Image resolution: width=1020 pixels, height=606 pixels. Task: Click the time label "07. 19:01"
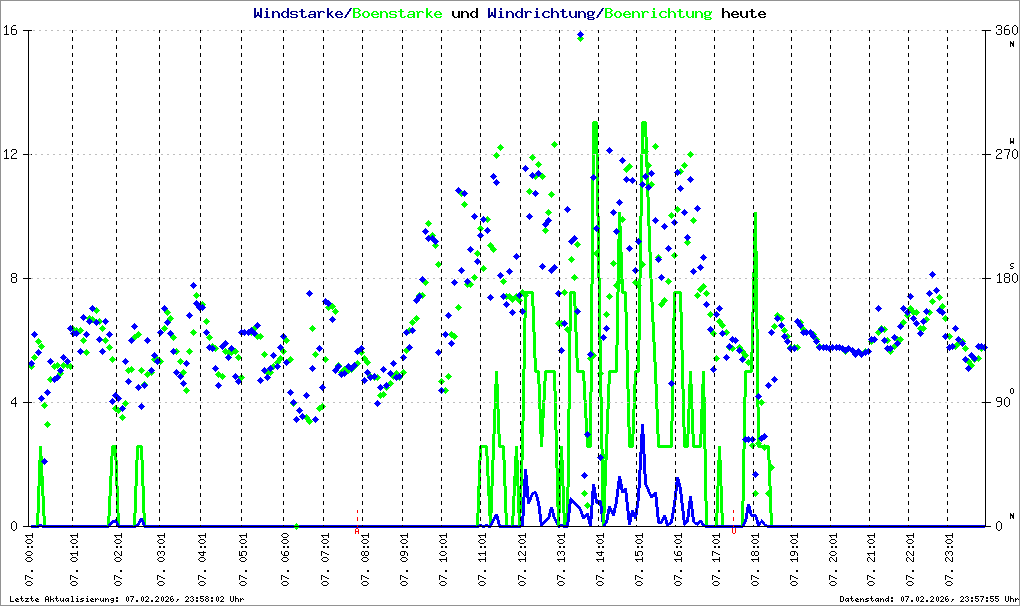(x=794, y=560)
